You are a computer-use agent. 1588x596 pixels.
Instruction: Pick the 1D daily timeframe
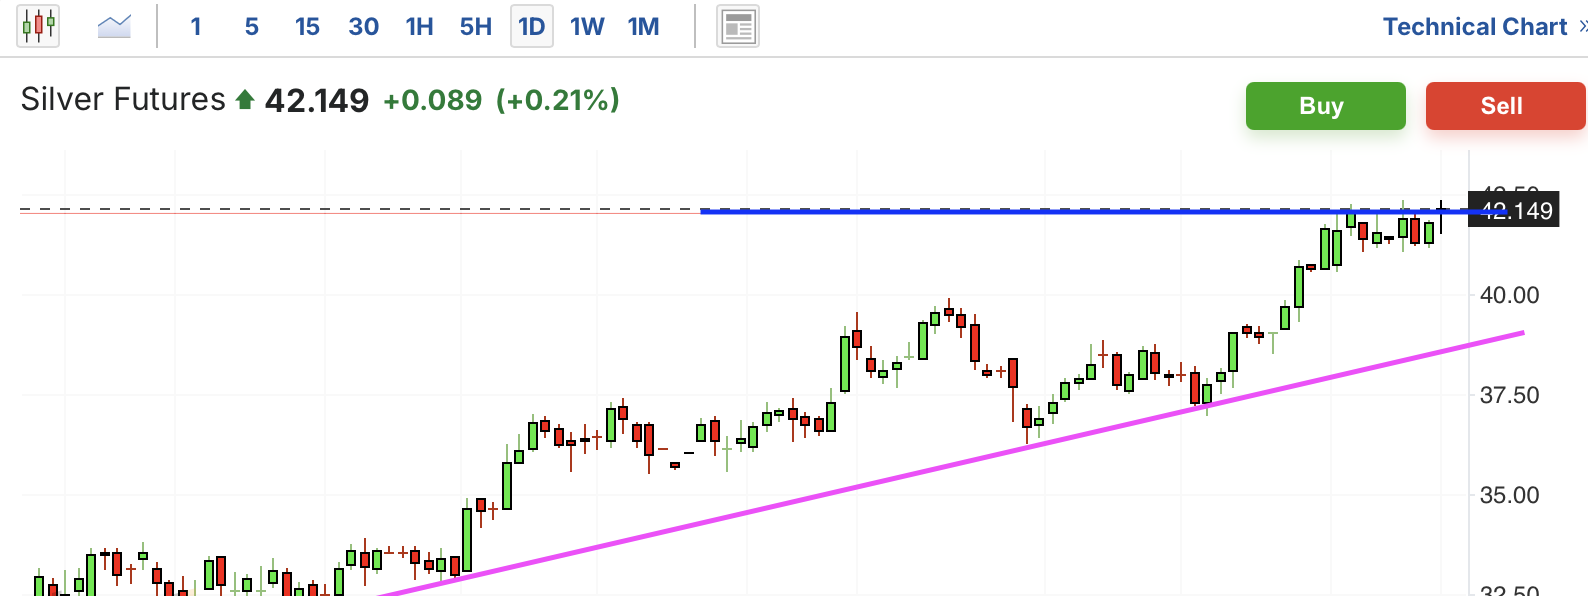(x=532, y=26)
